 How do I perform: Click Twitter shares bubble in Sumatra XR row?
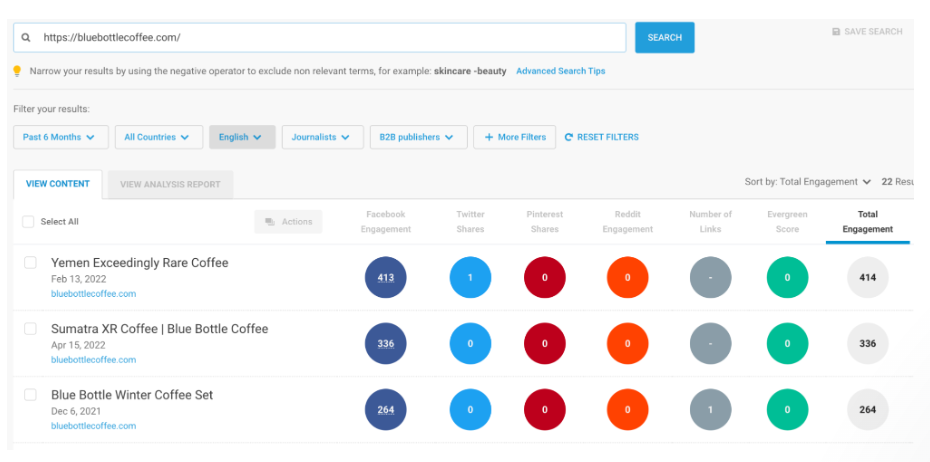[470, 343]
